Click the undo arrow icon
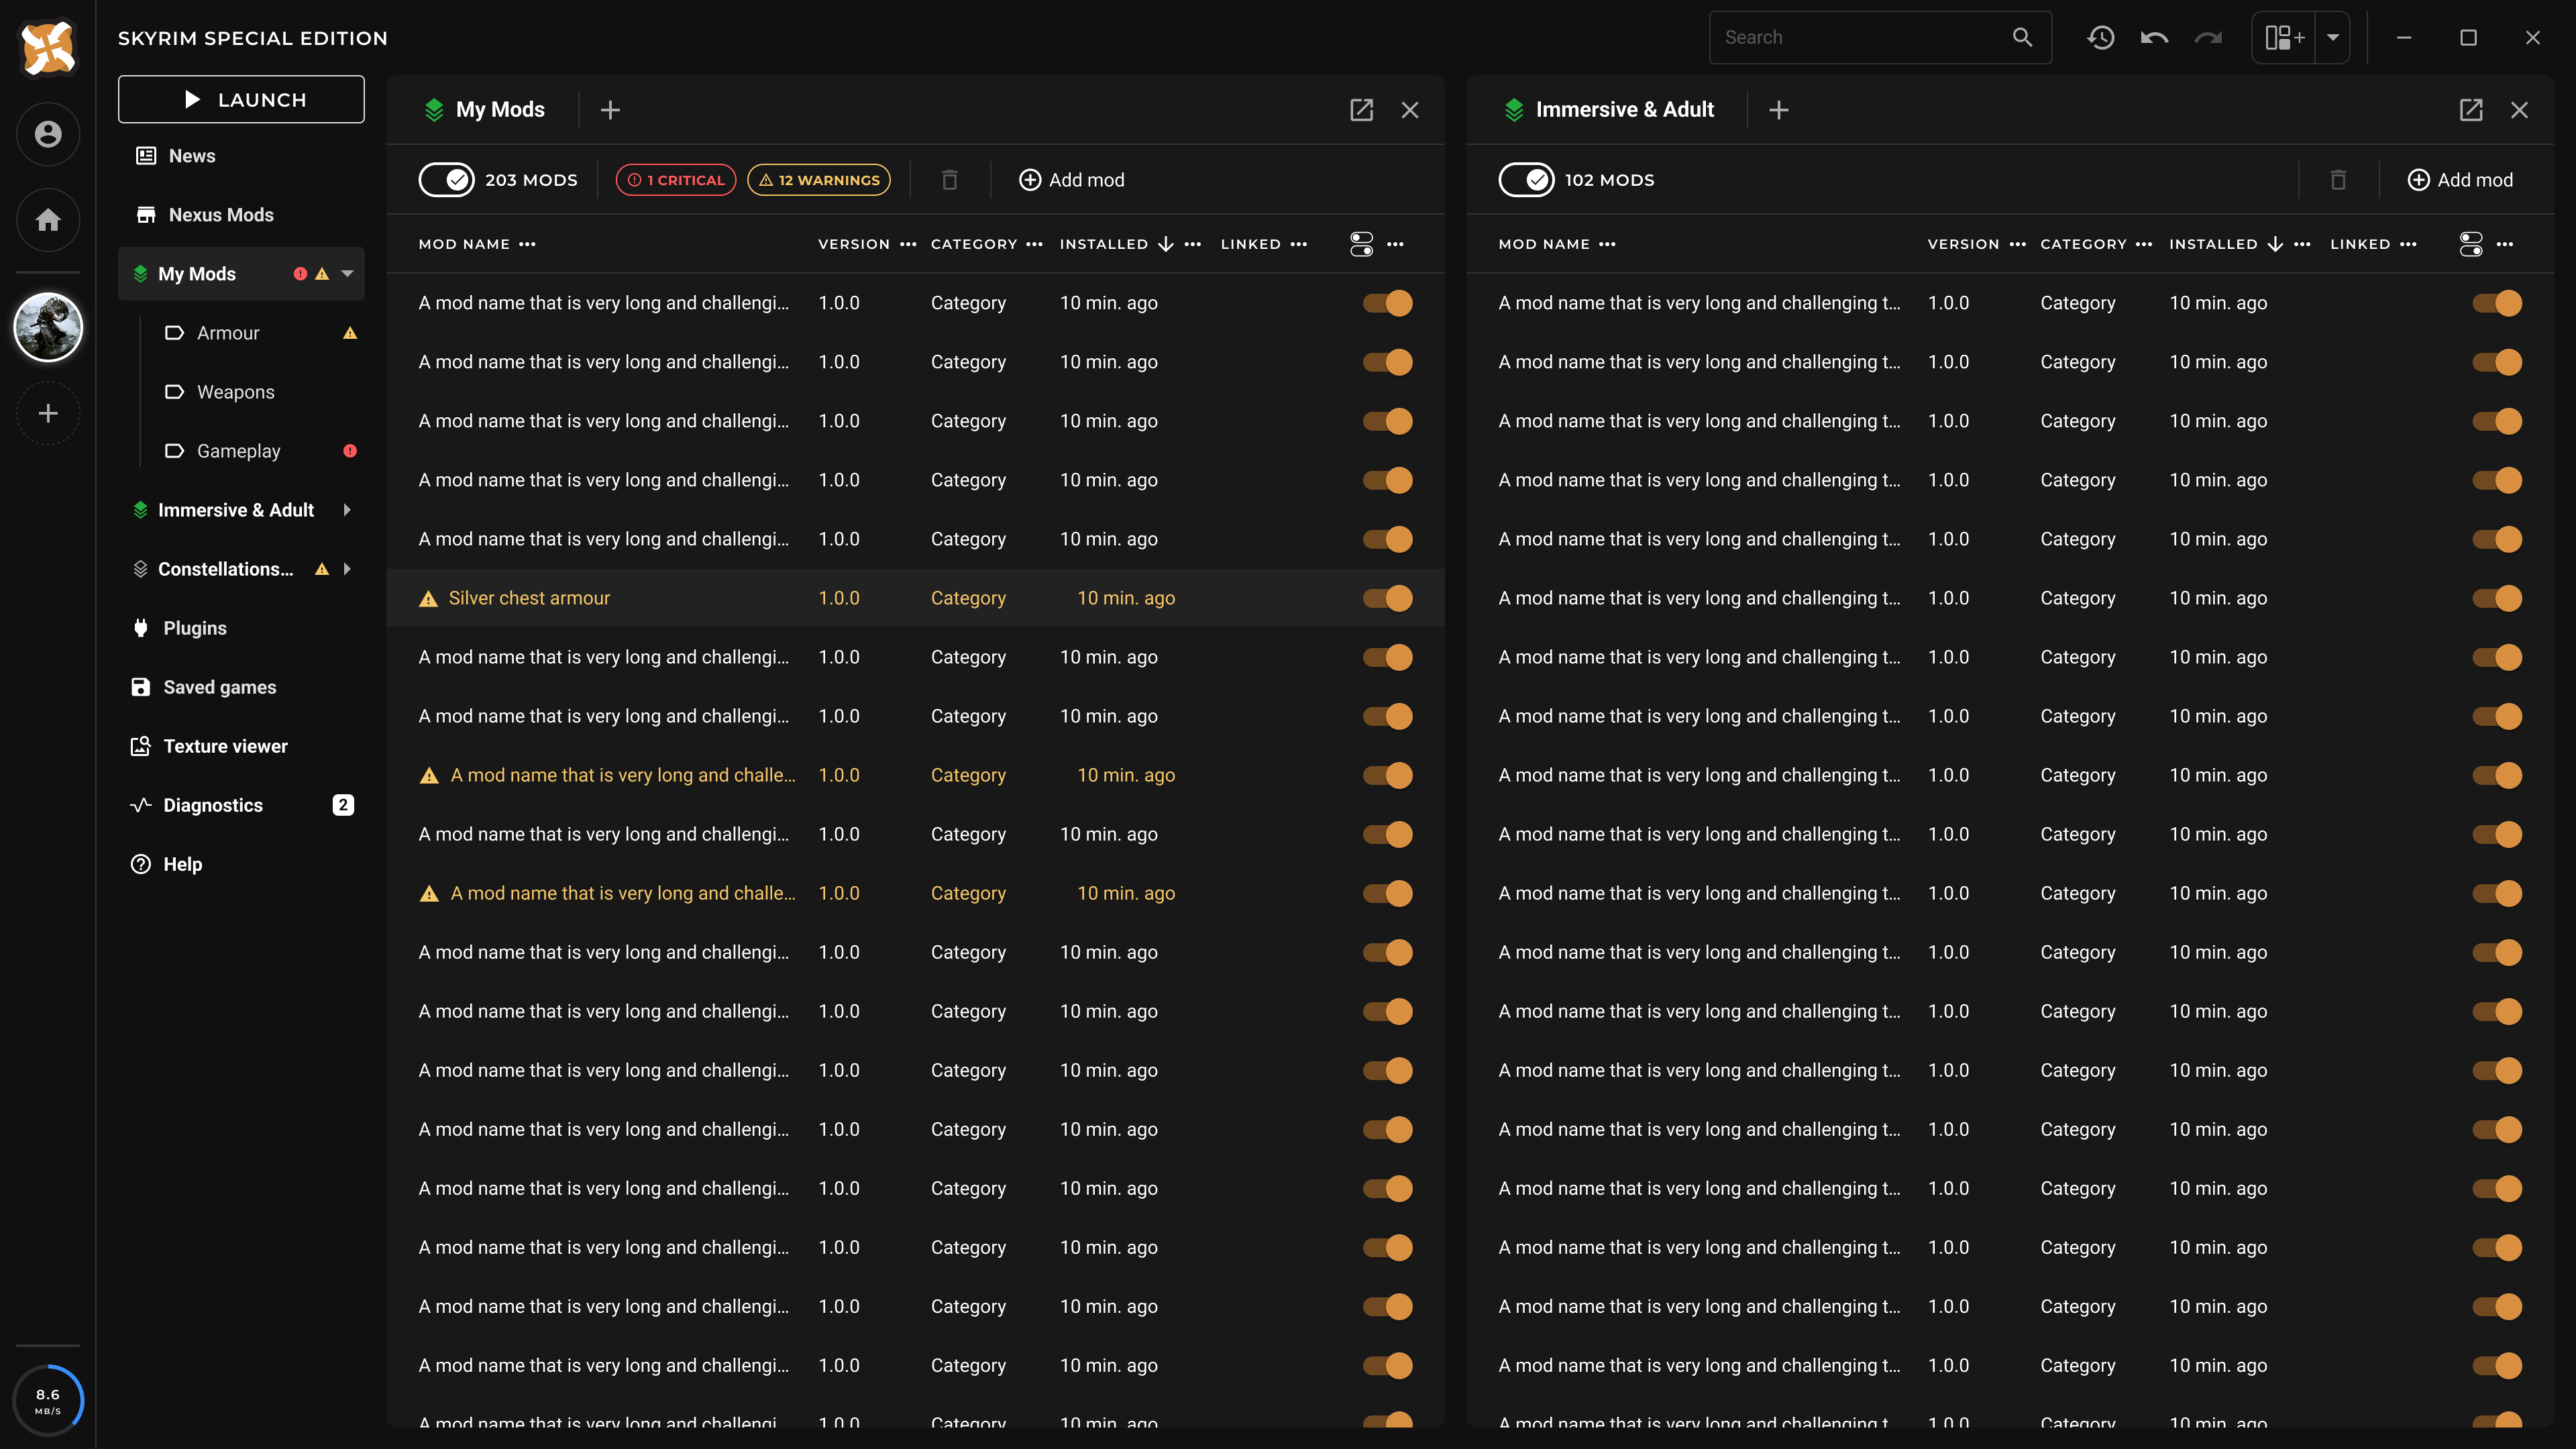2576x1449 pixels. tap(2154, 38)
